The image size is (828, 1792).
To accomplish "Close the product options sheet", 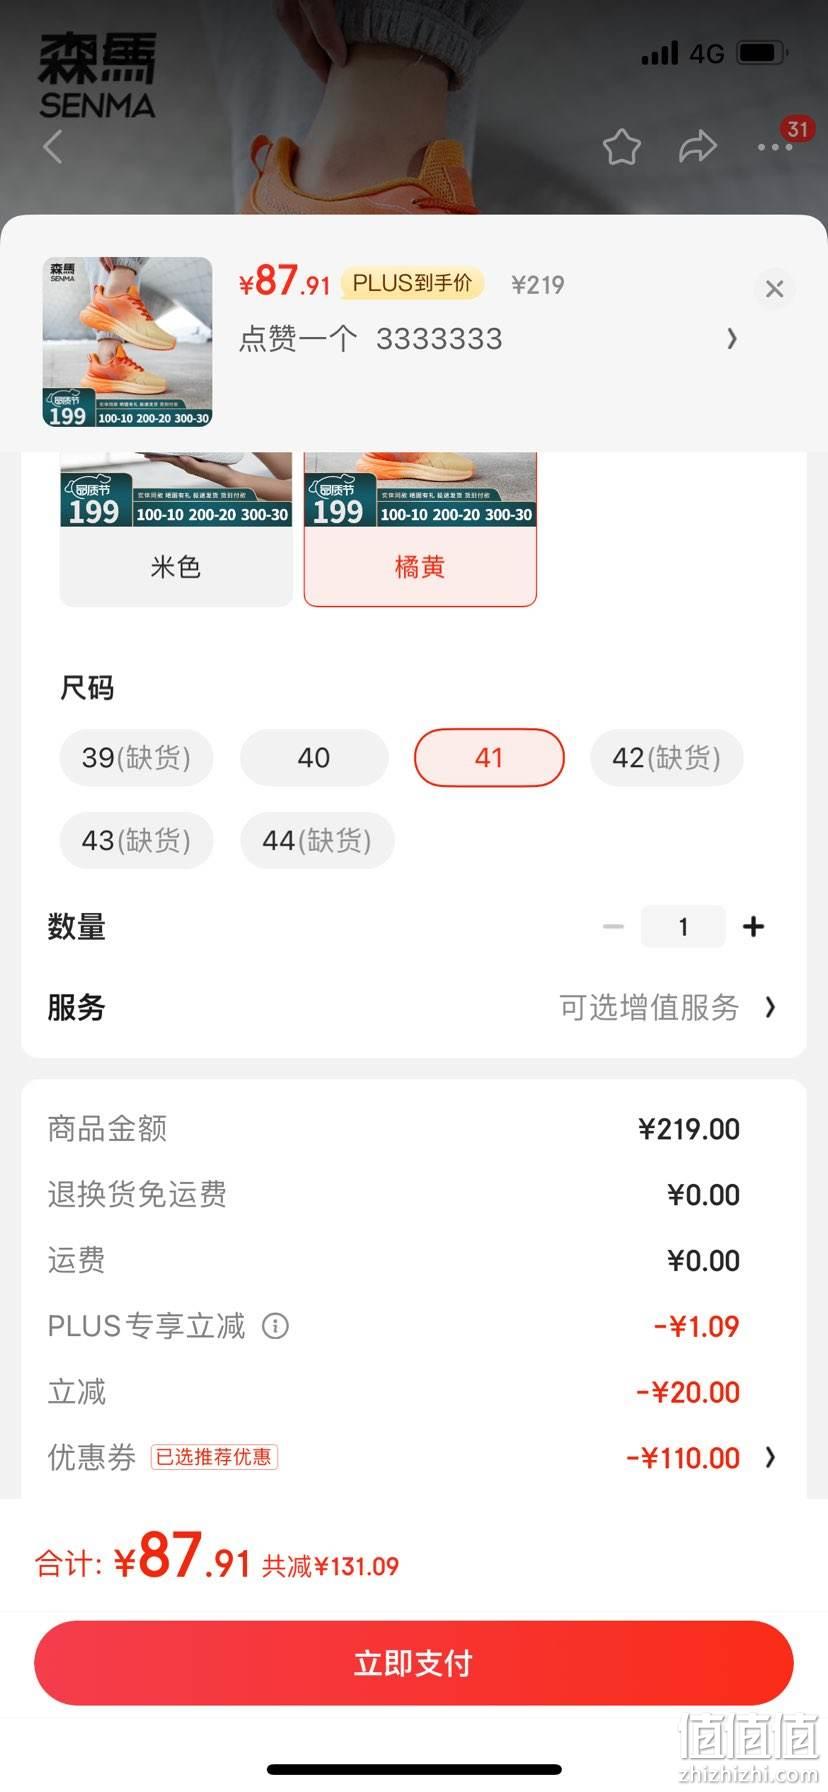I will tap(774, 289).
